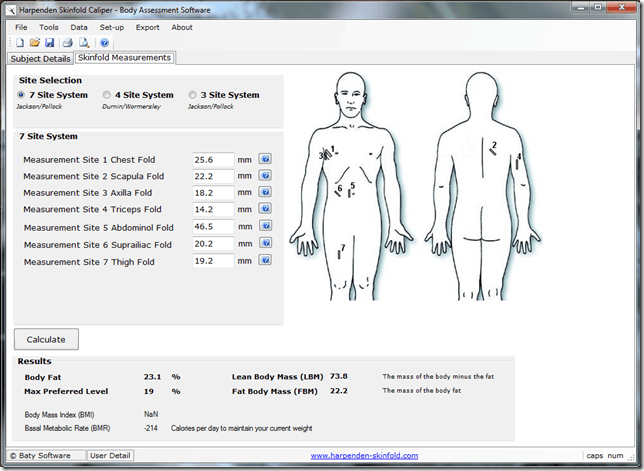Click the Scapula Fold value field
This screenshot has width=644, height=471.
pos(212,176)
